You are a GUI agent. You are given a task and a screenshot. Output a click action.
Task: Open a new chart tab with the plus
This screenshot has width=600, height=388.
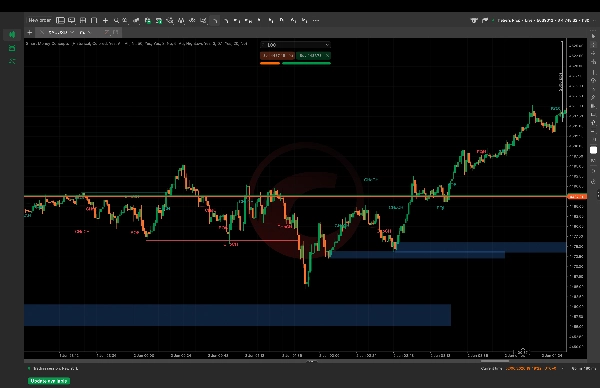29,33
